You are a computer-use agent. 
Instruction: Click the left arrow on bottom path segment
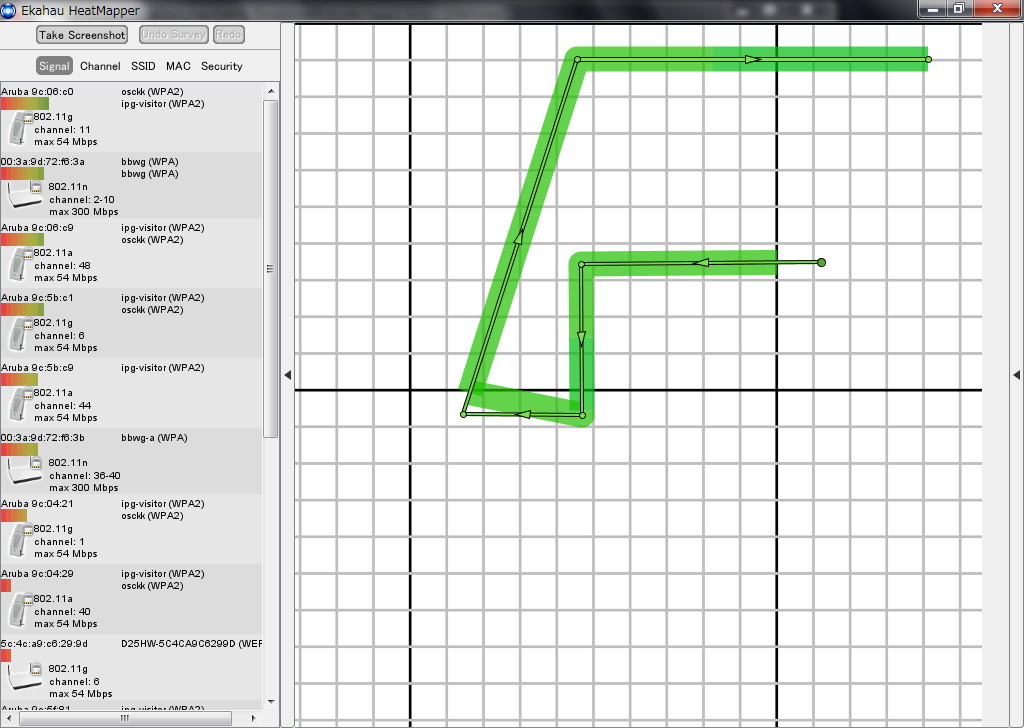522,415
